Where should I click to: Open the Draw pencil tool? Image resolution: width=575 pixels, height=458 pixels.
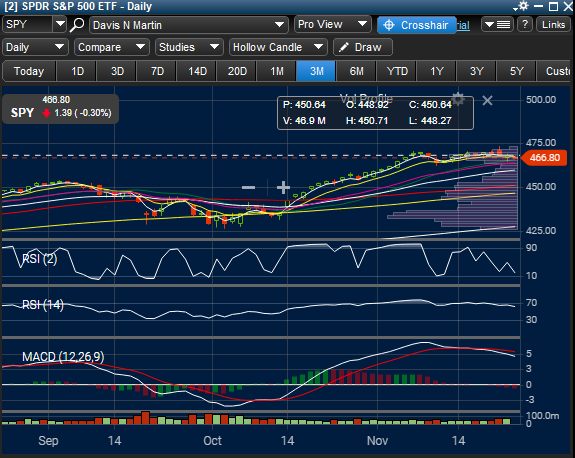point(363,47)
